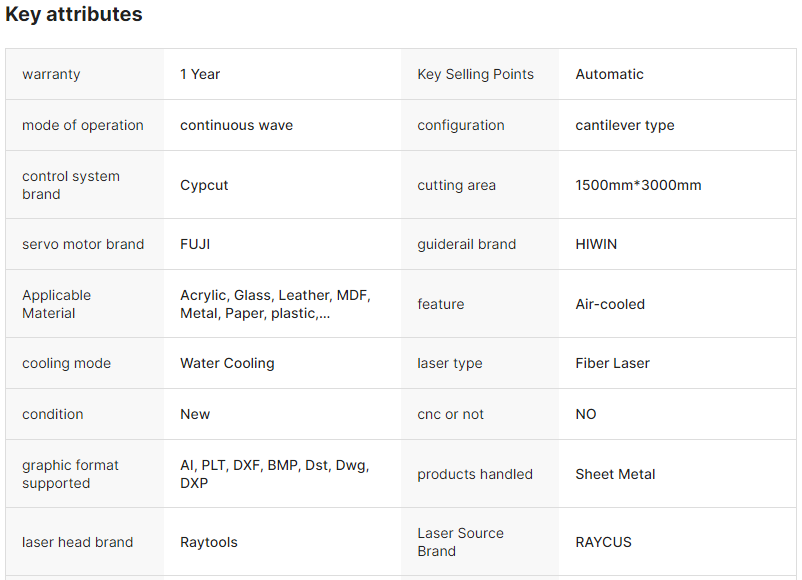Click the "Water Cooling" cooling mode value

227,363
